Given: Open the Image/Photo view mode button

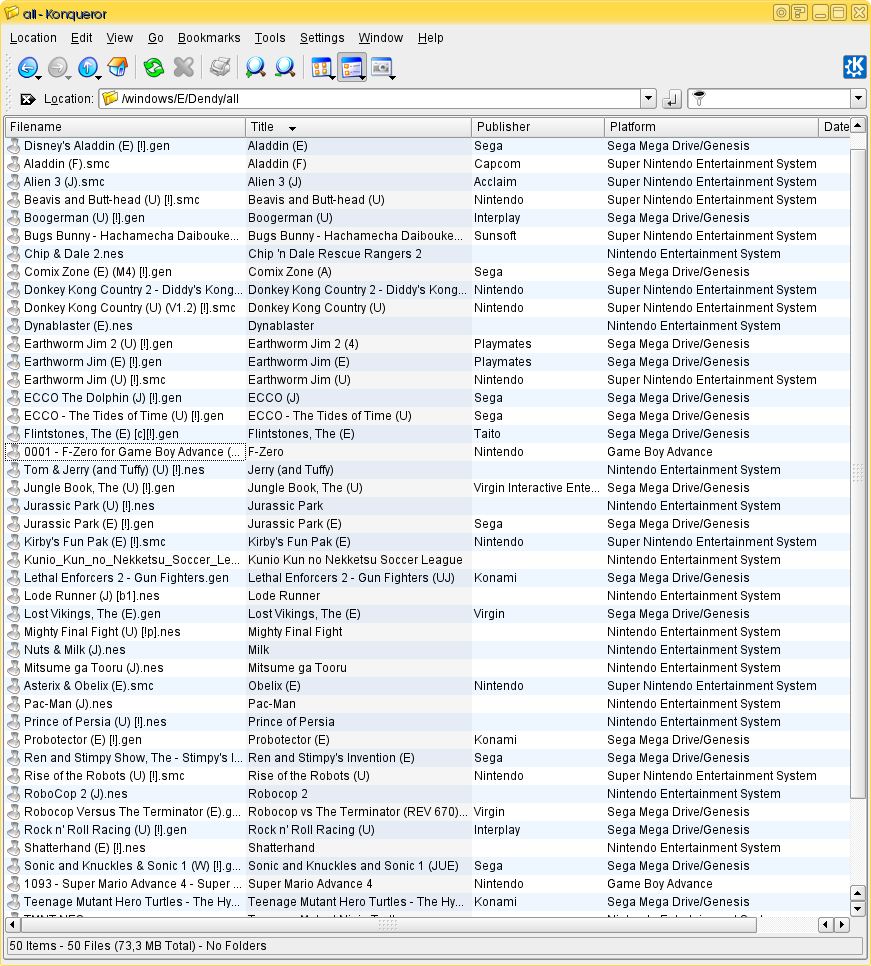Looking at the screenshot, I should pos(381,67).
